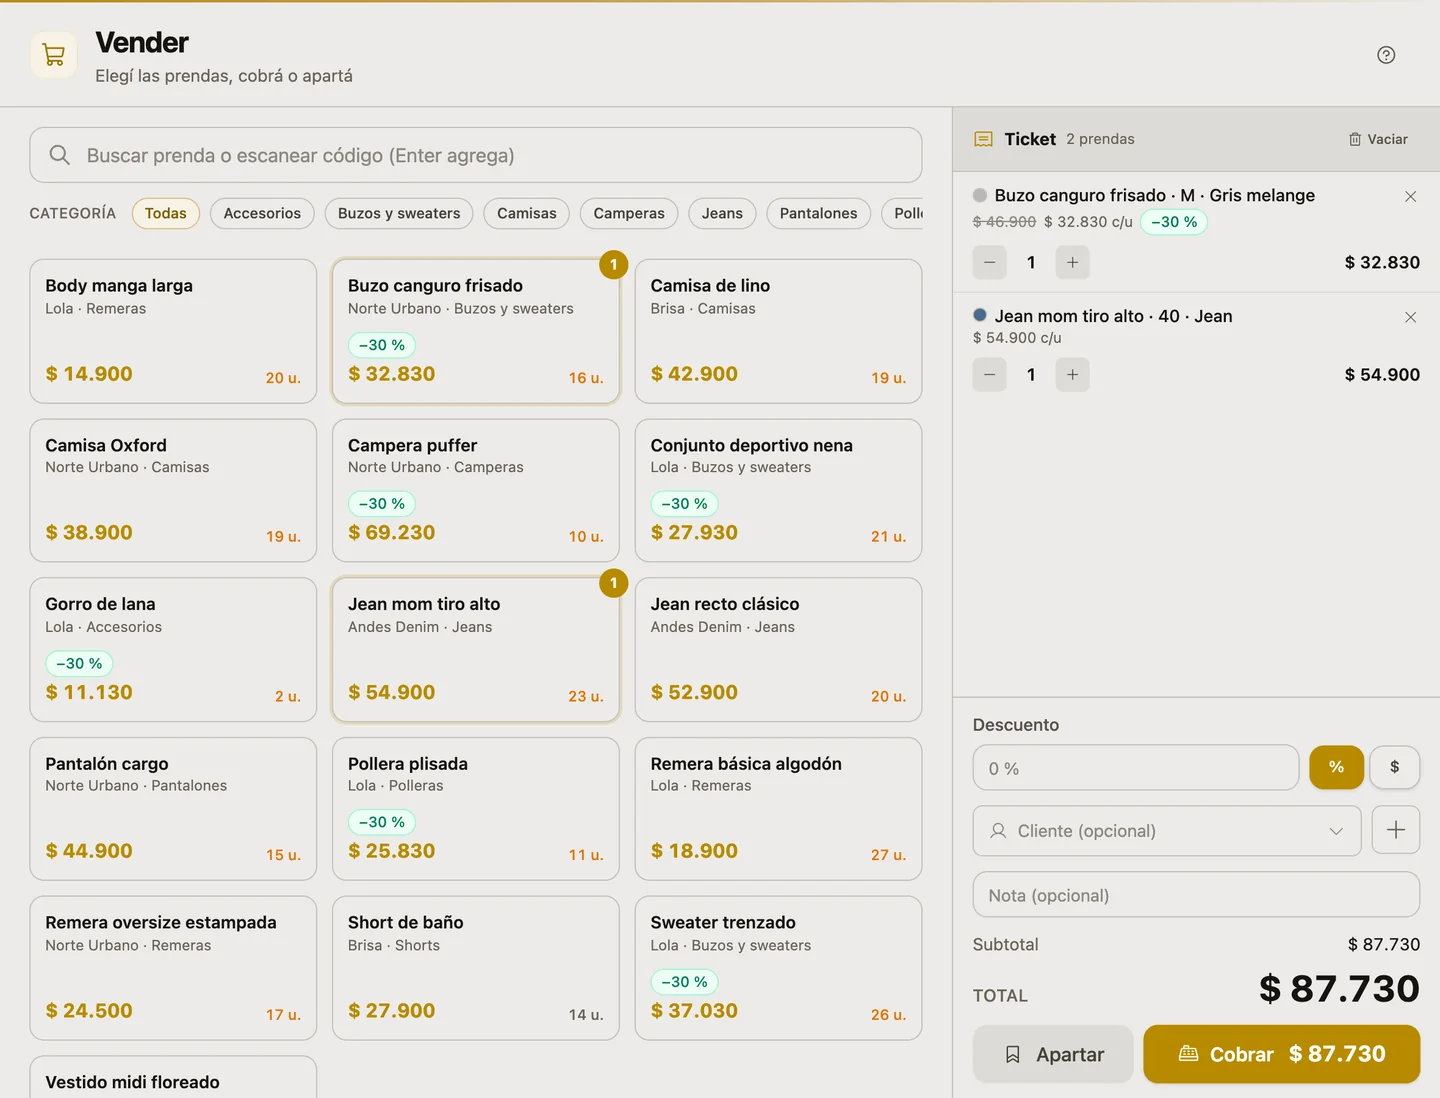The width and height of the screenshot is (1440, 1098).
Task: Add Camisa Oxford product card
Action: (x=173, y=490)
